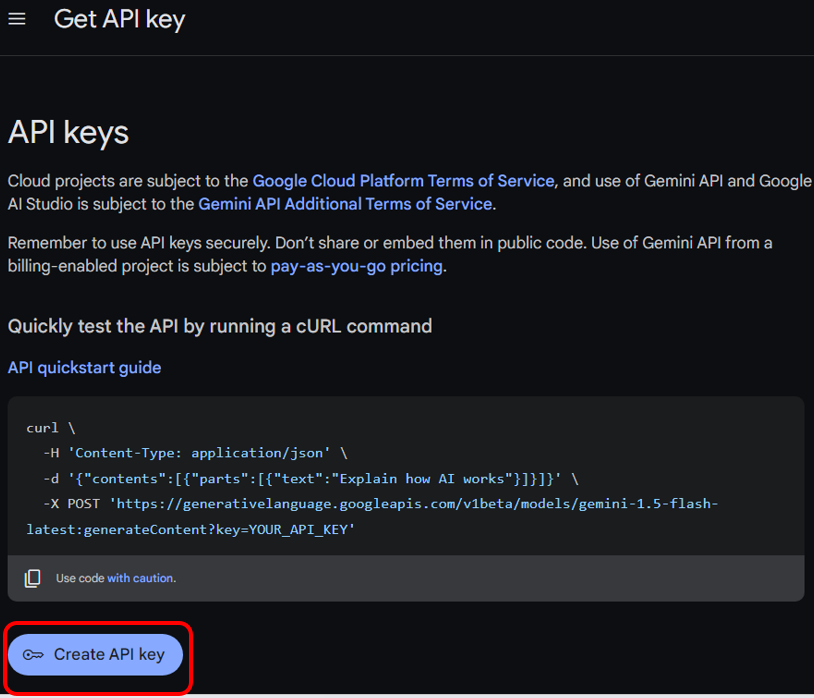814x698 pixels.
Task: Click the POST generativelanguage URL line
Action: click(381, 504)
